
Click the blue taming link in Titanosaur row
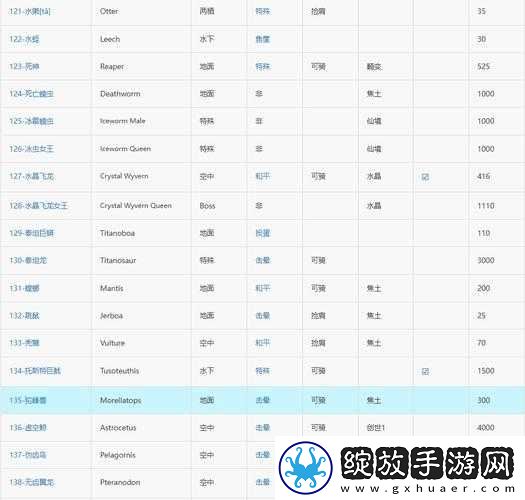(263, 260)
